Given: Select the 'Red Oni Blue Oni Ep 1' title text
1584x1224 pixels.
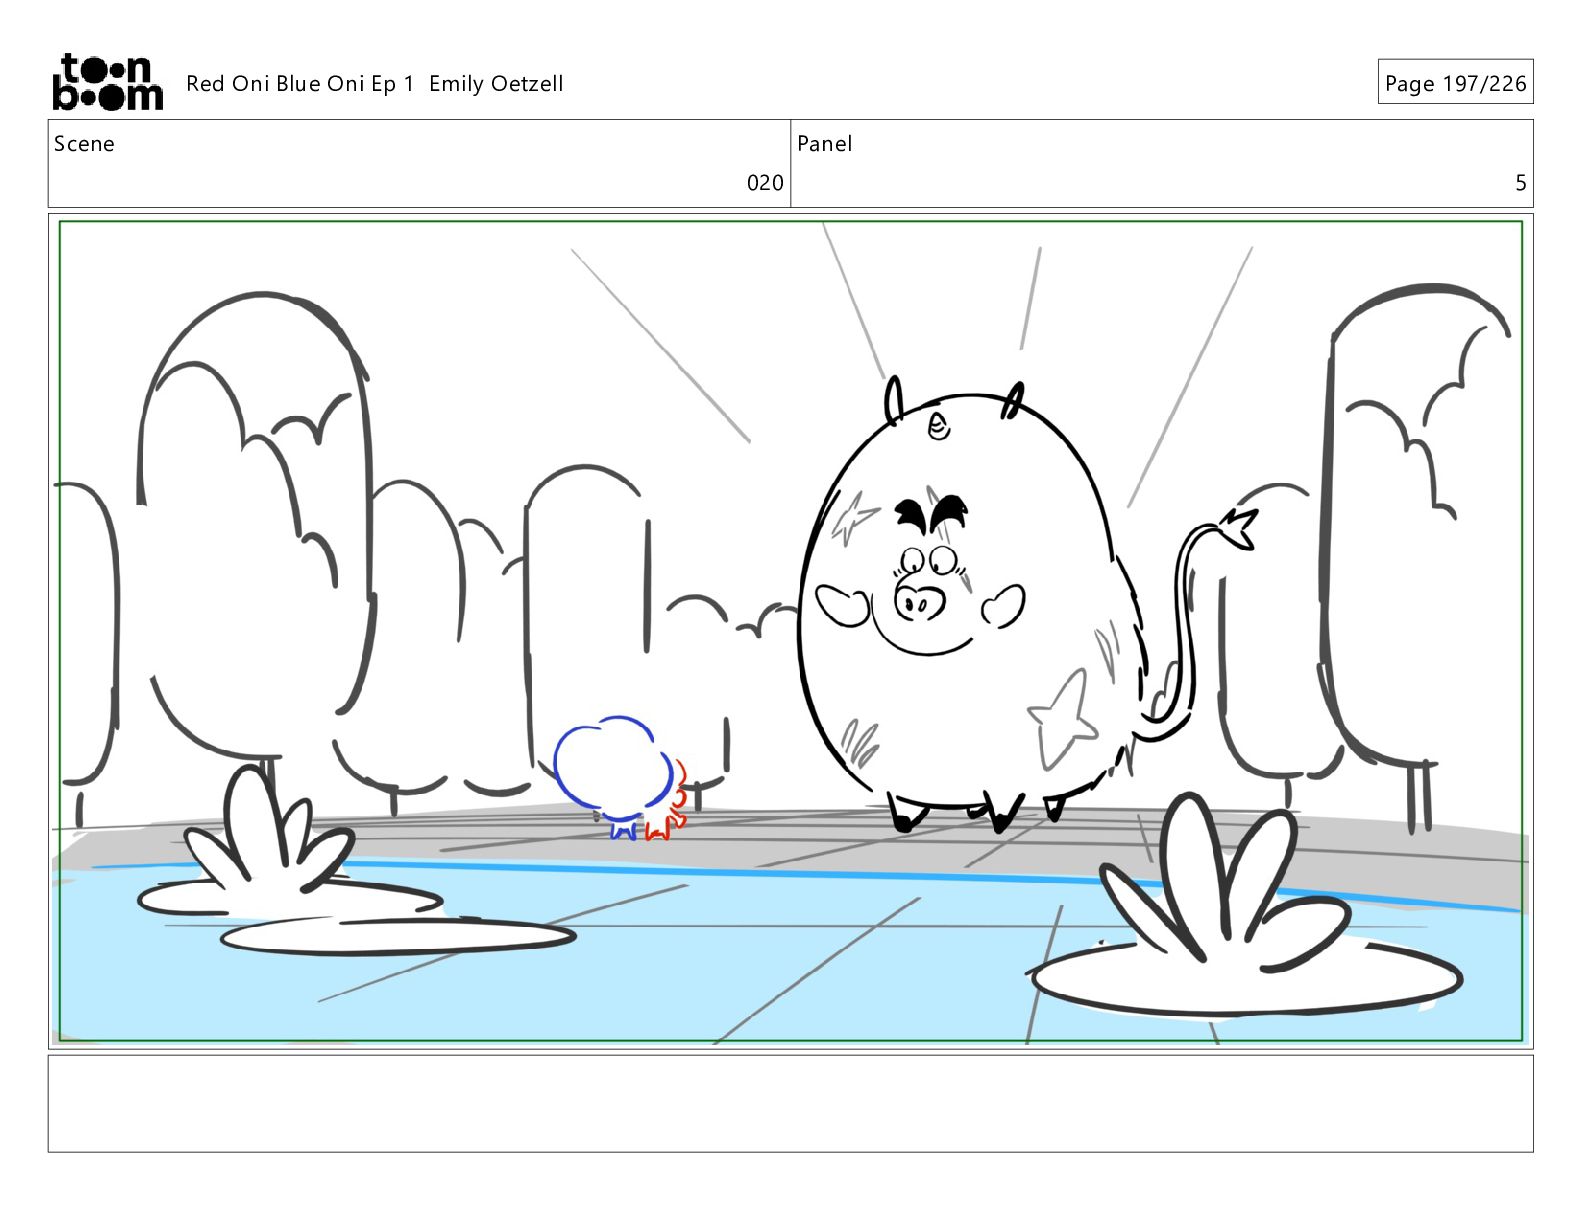Looking at the screenshot, I should pyautogui.click(x=300, y=84).
